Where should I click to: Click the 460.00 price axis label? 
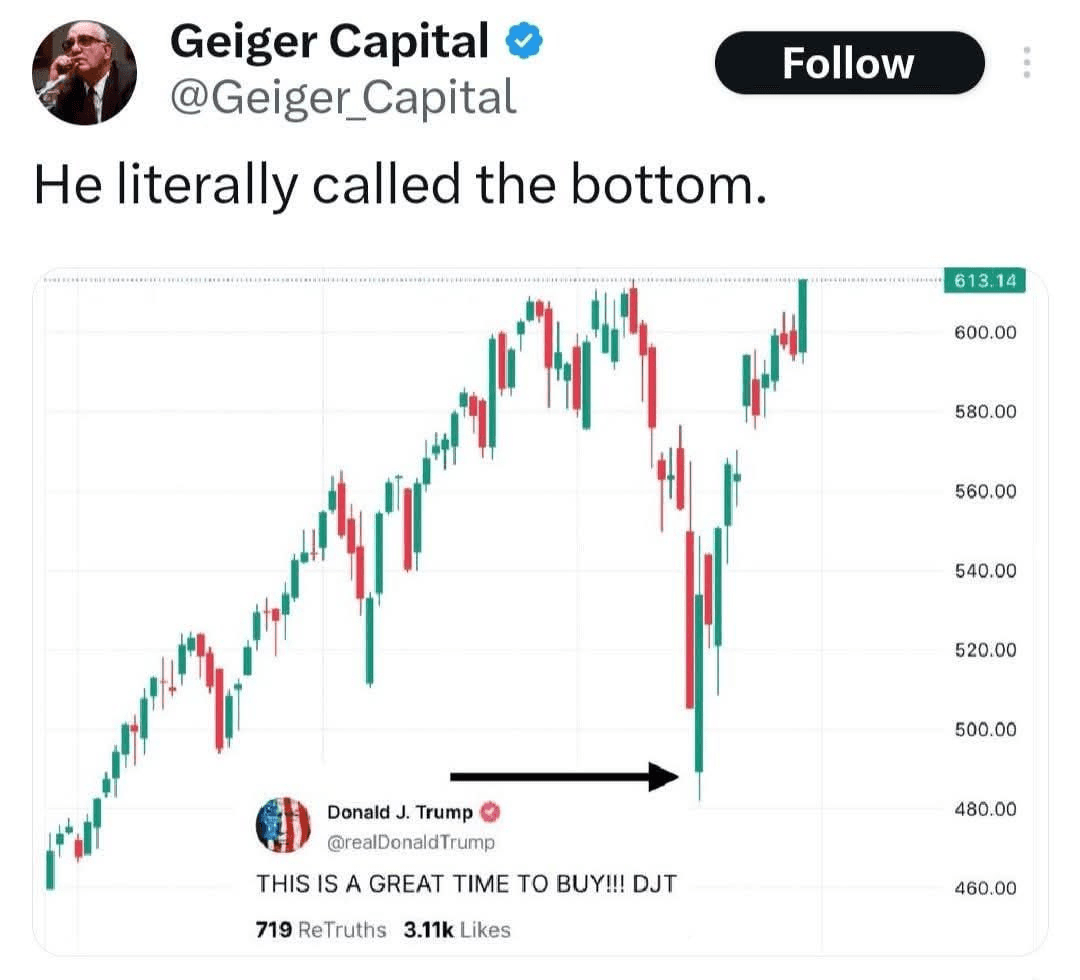click(x=985, y=888)
